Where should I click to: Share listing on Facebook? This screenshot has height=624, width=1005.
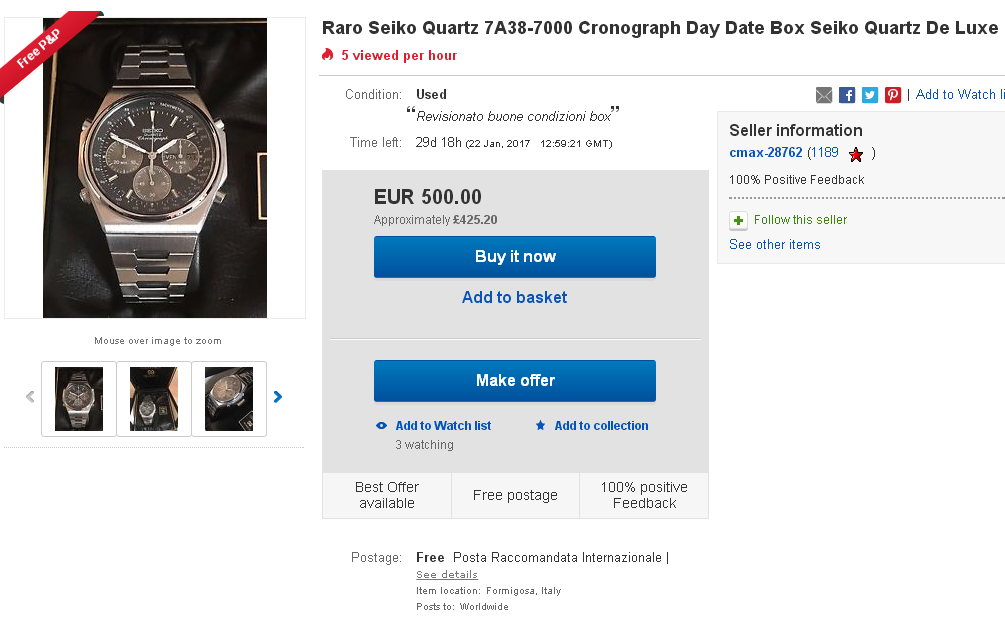click(x=847, y=95)
